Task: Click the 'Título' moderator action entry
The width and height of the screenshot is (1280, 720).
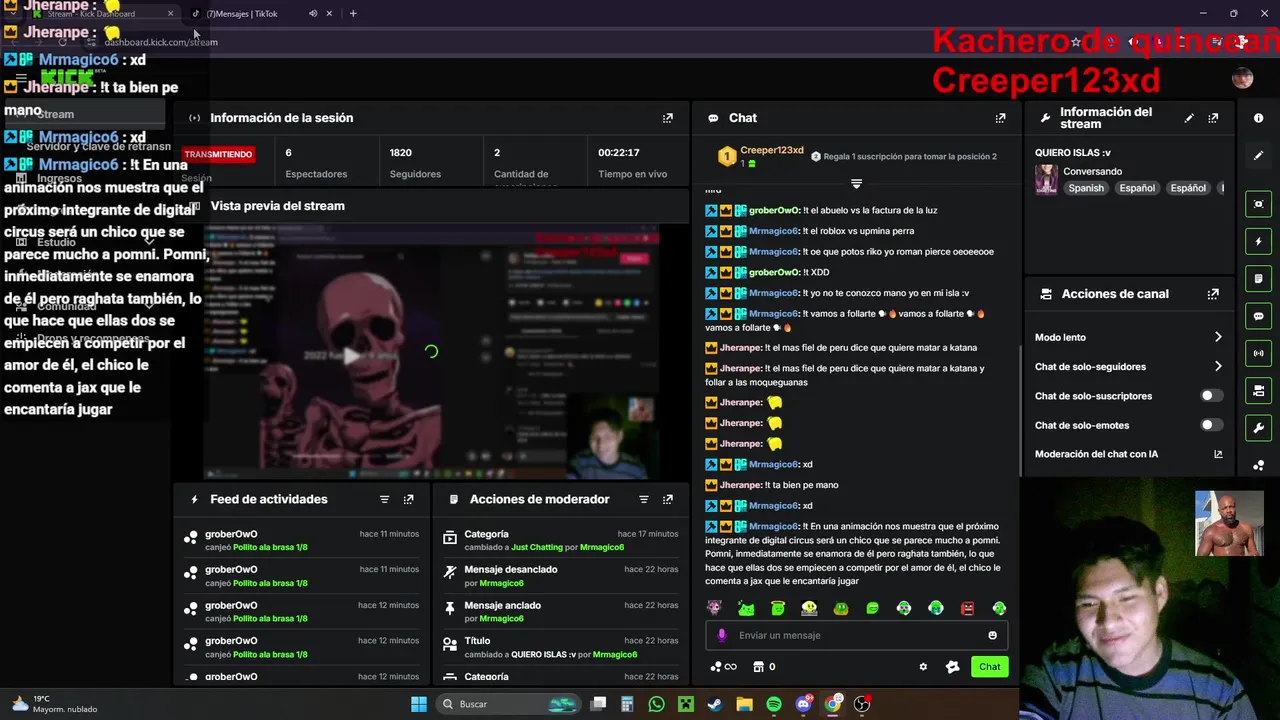Action: point(560,647)
